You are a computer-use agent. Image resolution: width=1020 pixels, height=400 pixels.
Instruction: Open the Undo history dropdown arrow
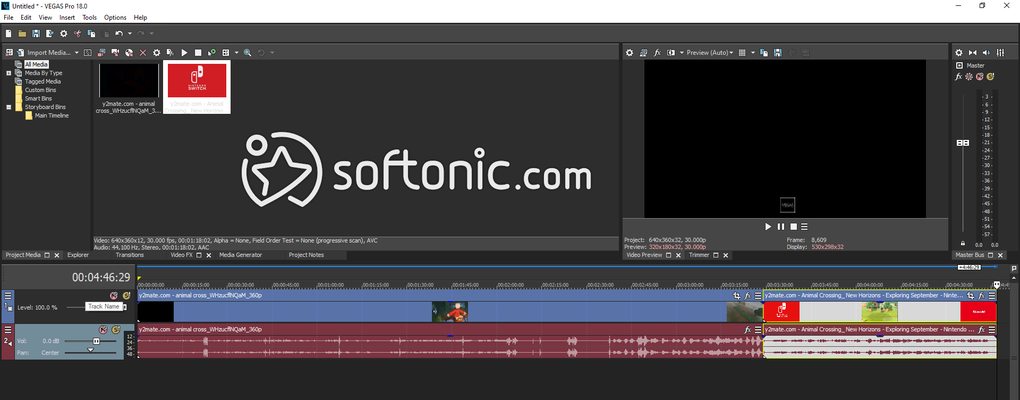point(130,33)
